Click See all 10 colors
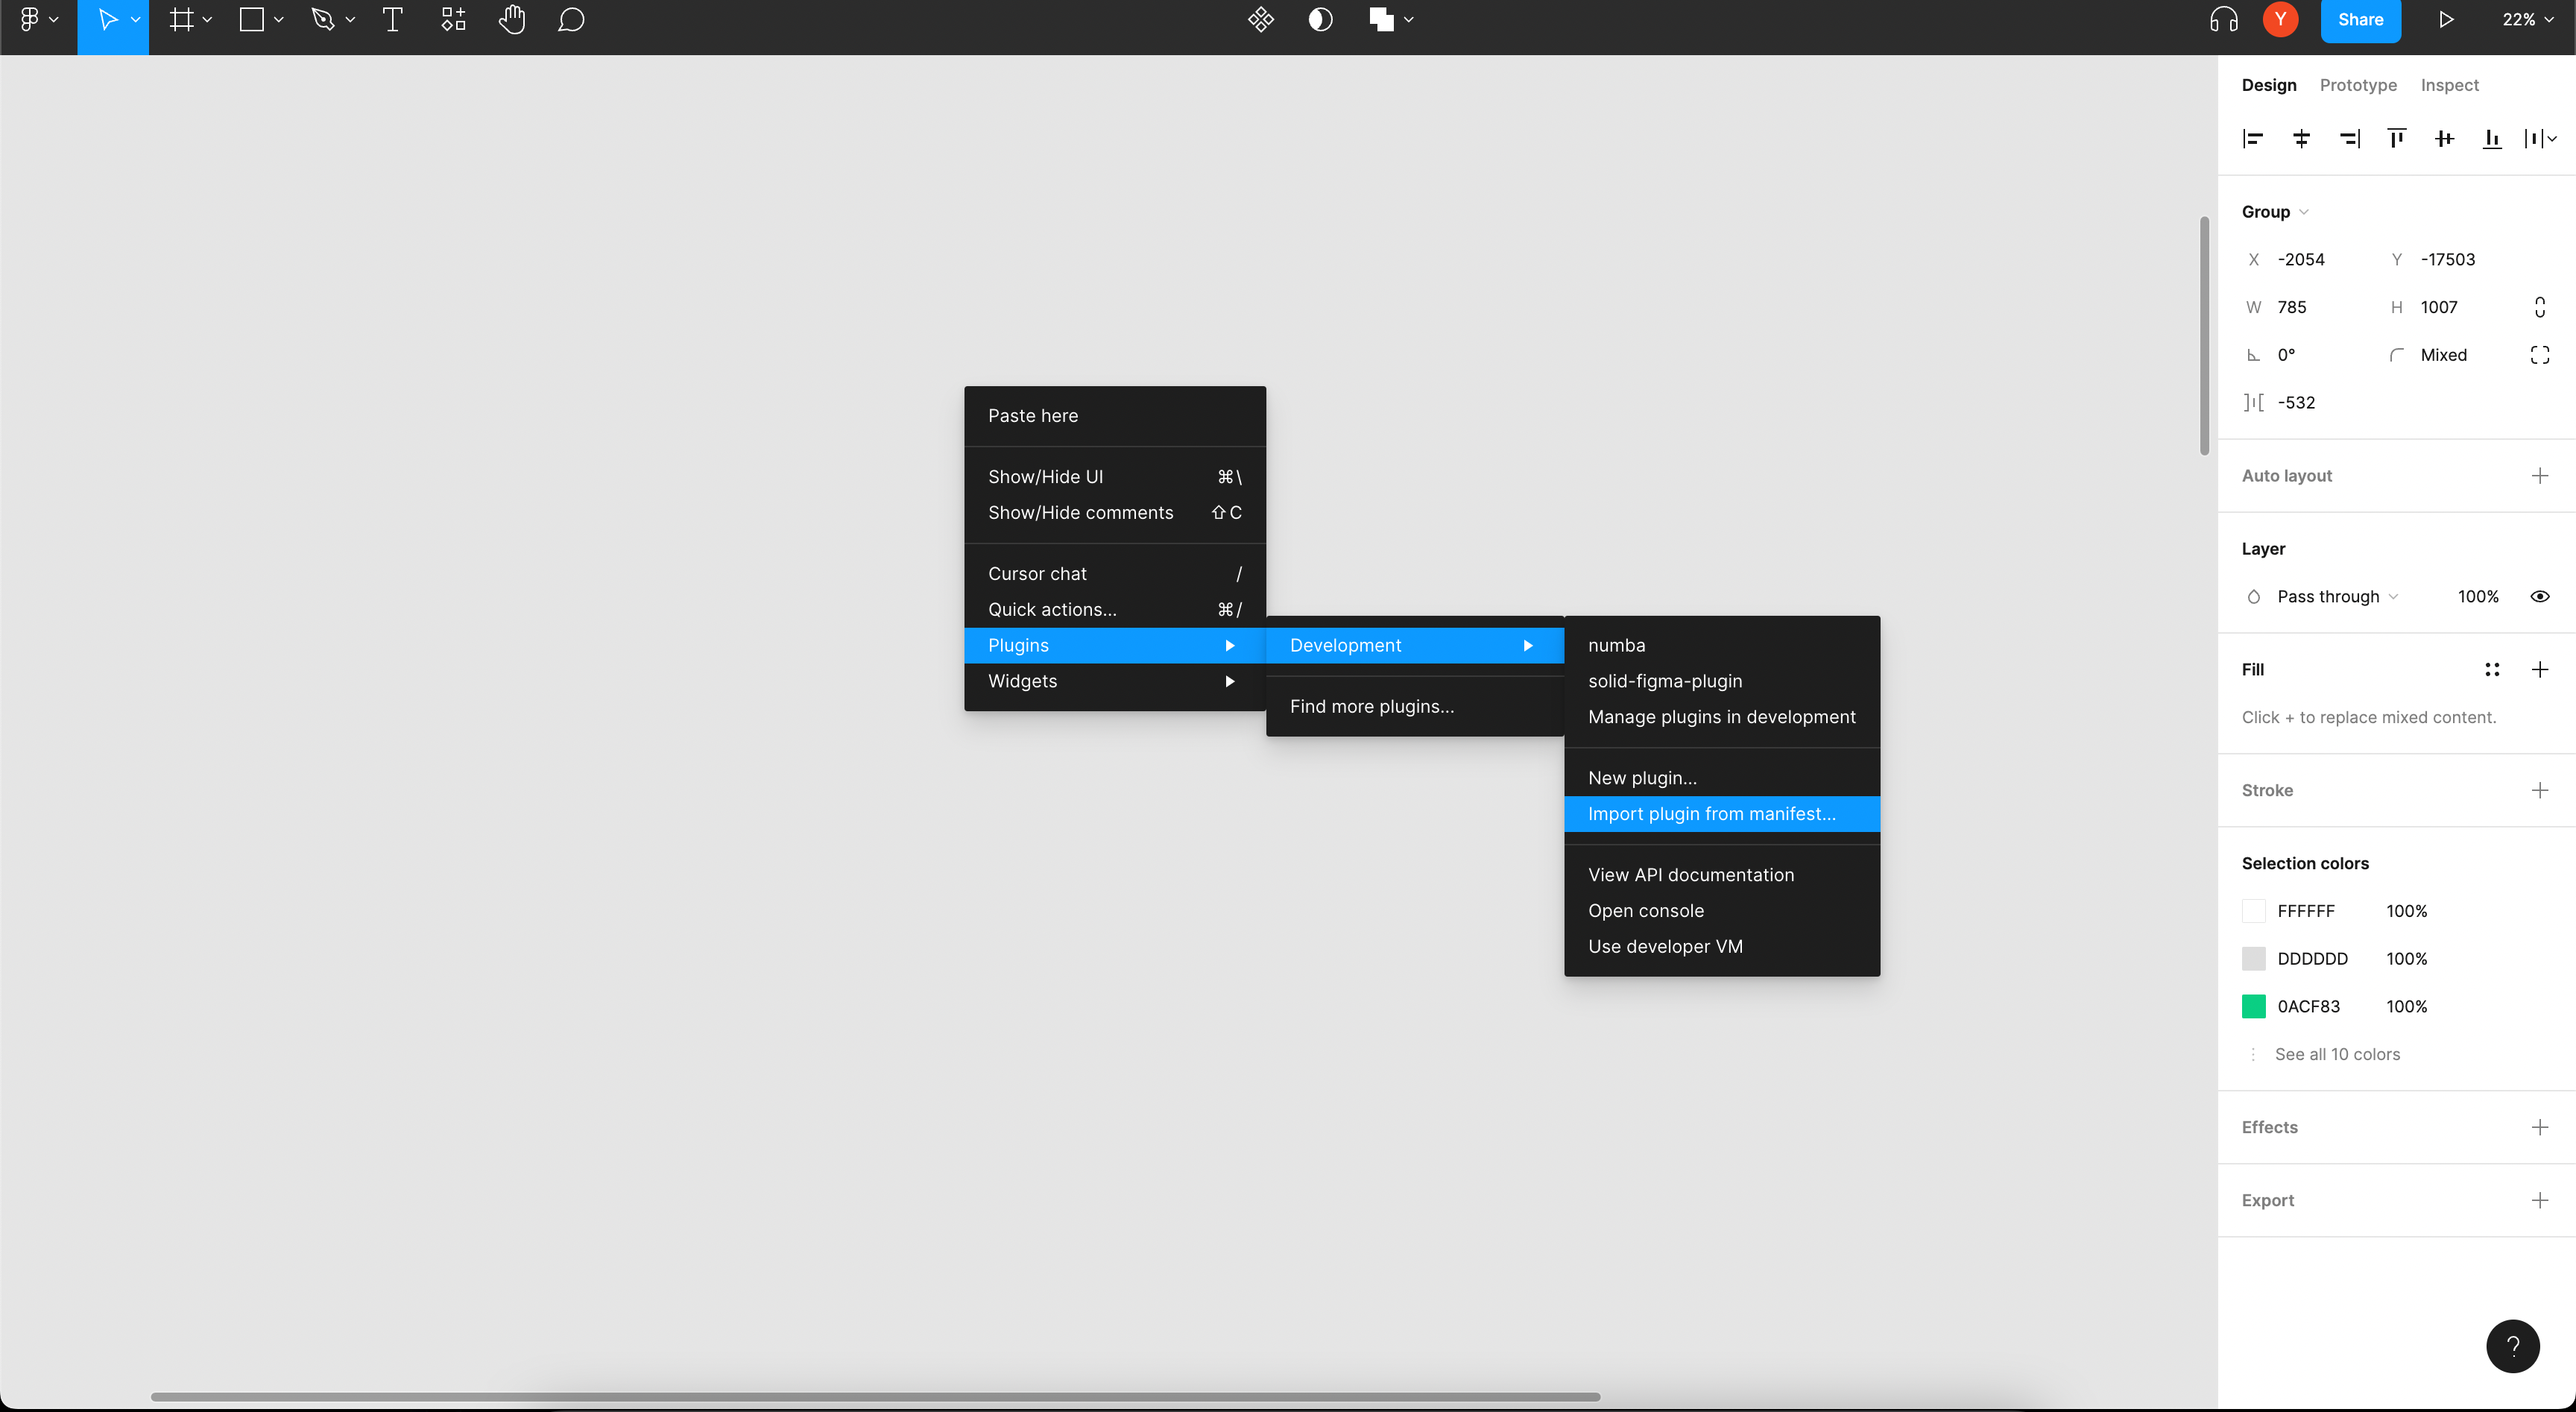The height and width of the screenshot is (1412, 2576). point(2338,1054)
